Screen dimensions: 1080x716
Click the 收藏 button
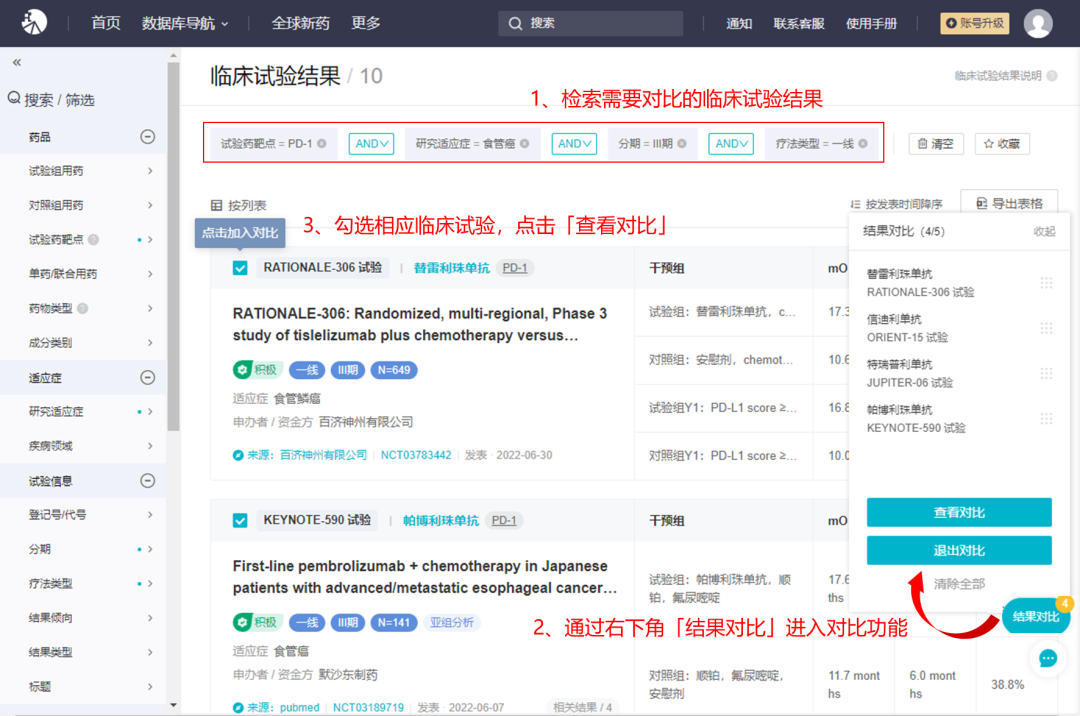pyautogui.click(x=1002, y=144)
